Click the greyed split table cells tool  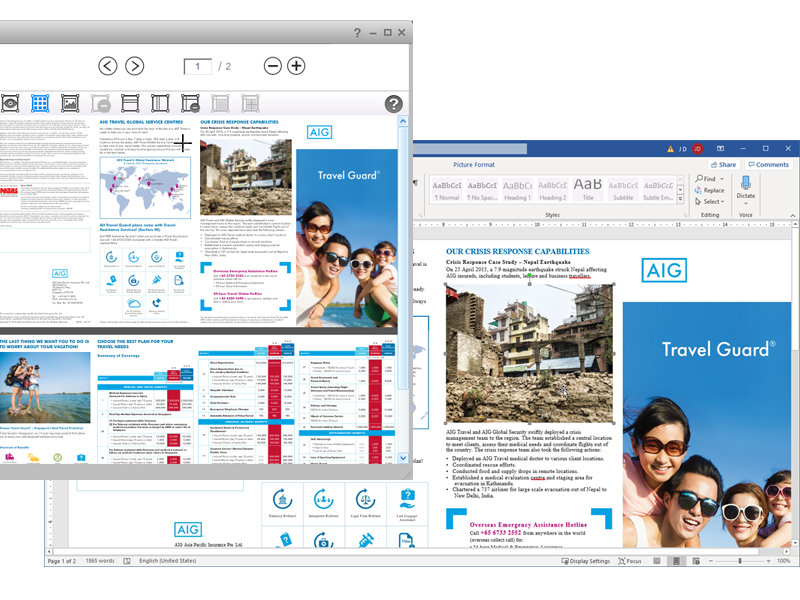click(251, 104)
